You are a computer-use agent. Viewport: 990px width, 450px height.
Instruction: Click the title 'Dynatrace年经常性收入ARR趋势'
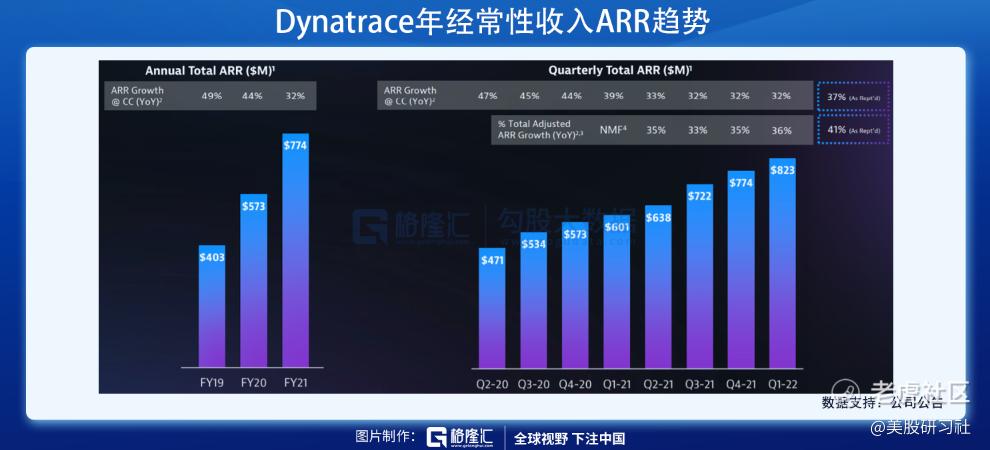[493, 22]
